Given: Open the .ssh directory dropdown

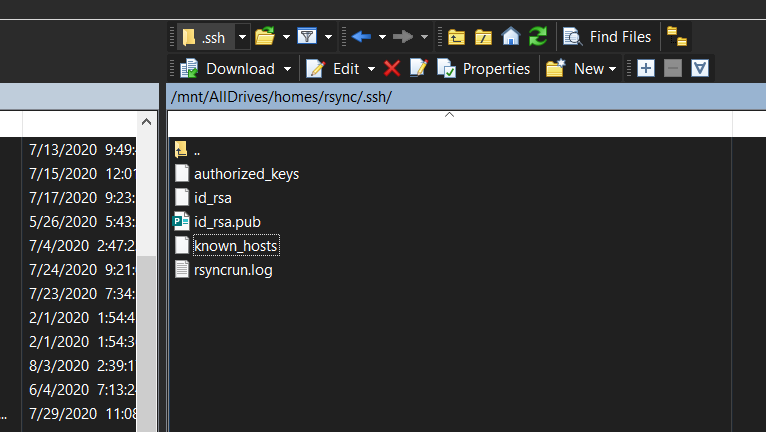Looking at the screenshot, I should (242, 37).
